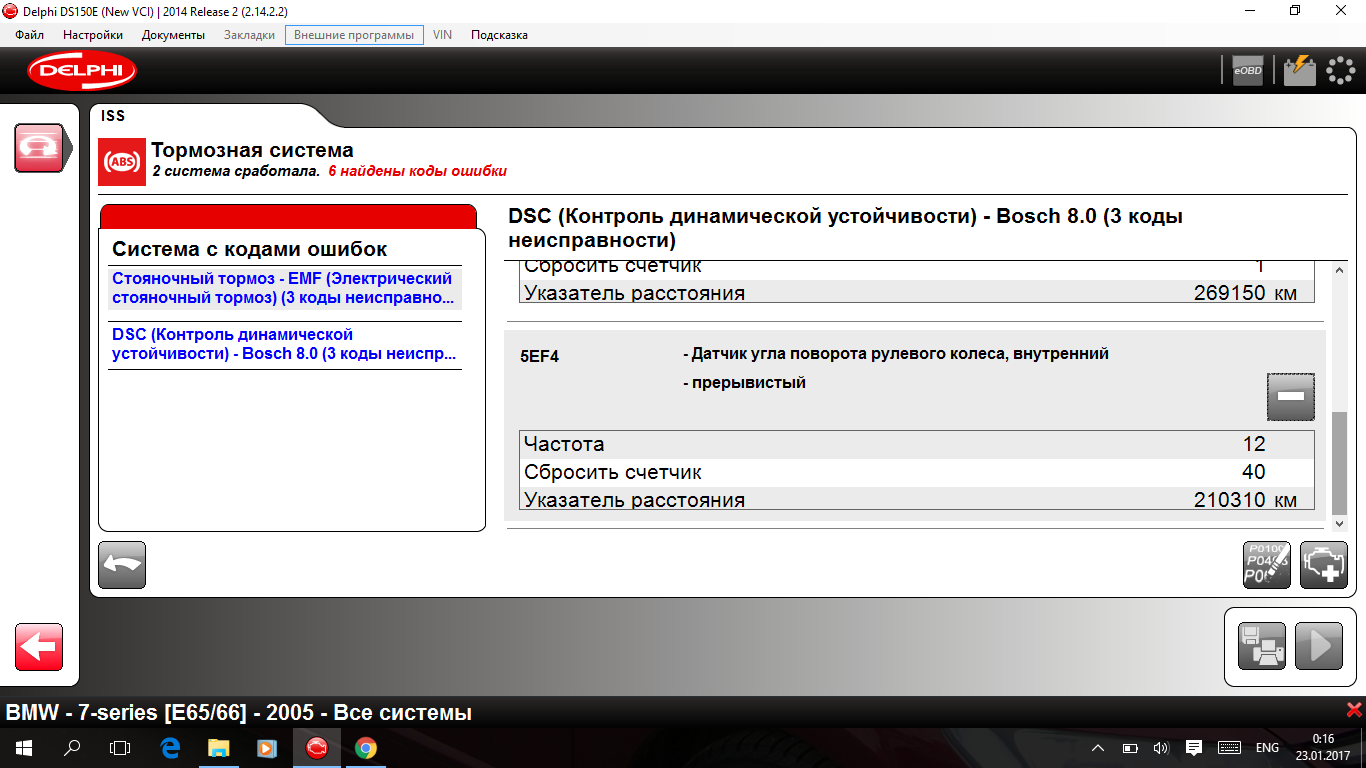This screenshot has width=1366, height=768.
Task: Show hidden system tray icons
Action: coord(1098,748)
